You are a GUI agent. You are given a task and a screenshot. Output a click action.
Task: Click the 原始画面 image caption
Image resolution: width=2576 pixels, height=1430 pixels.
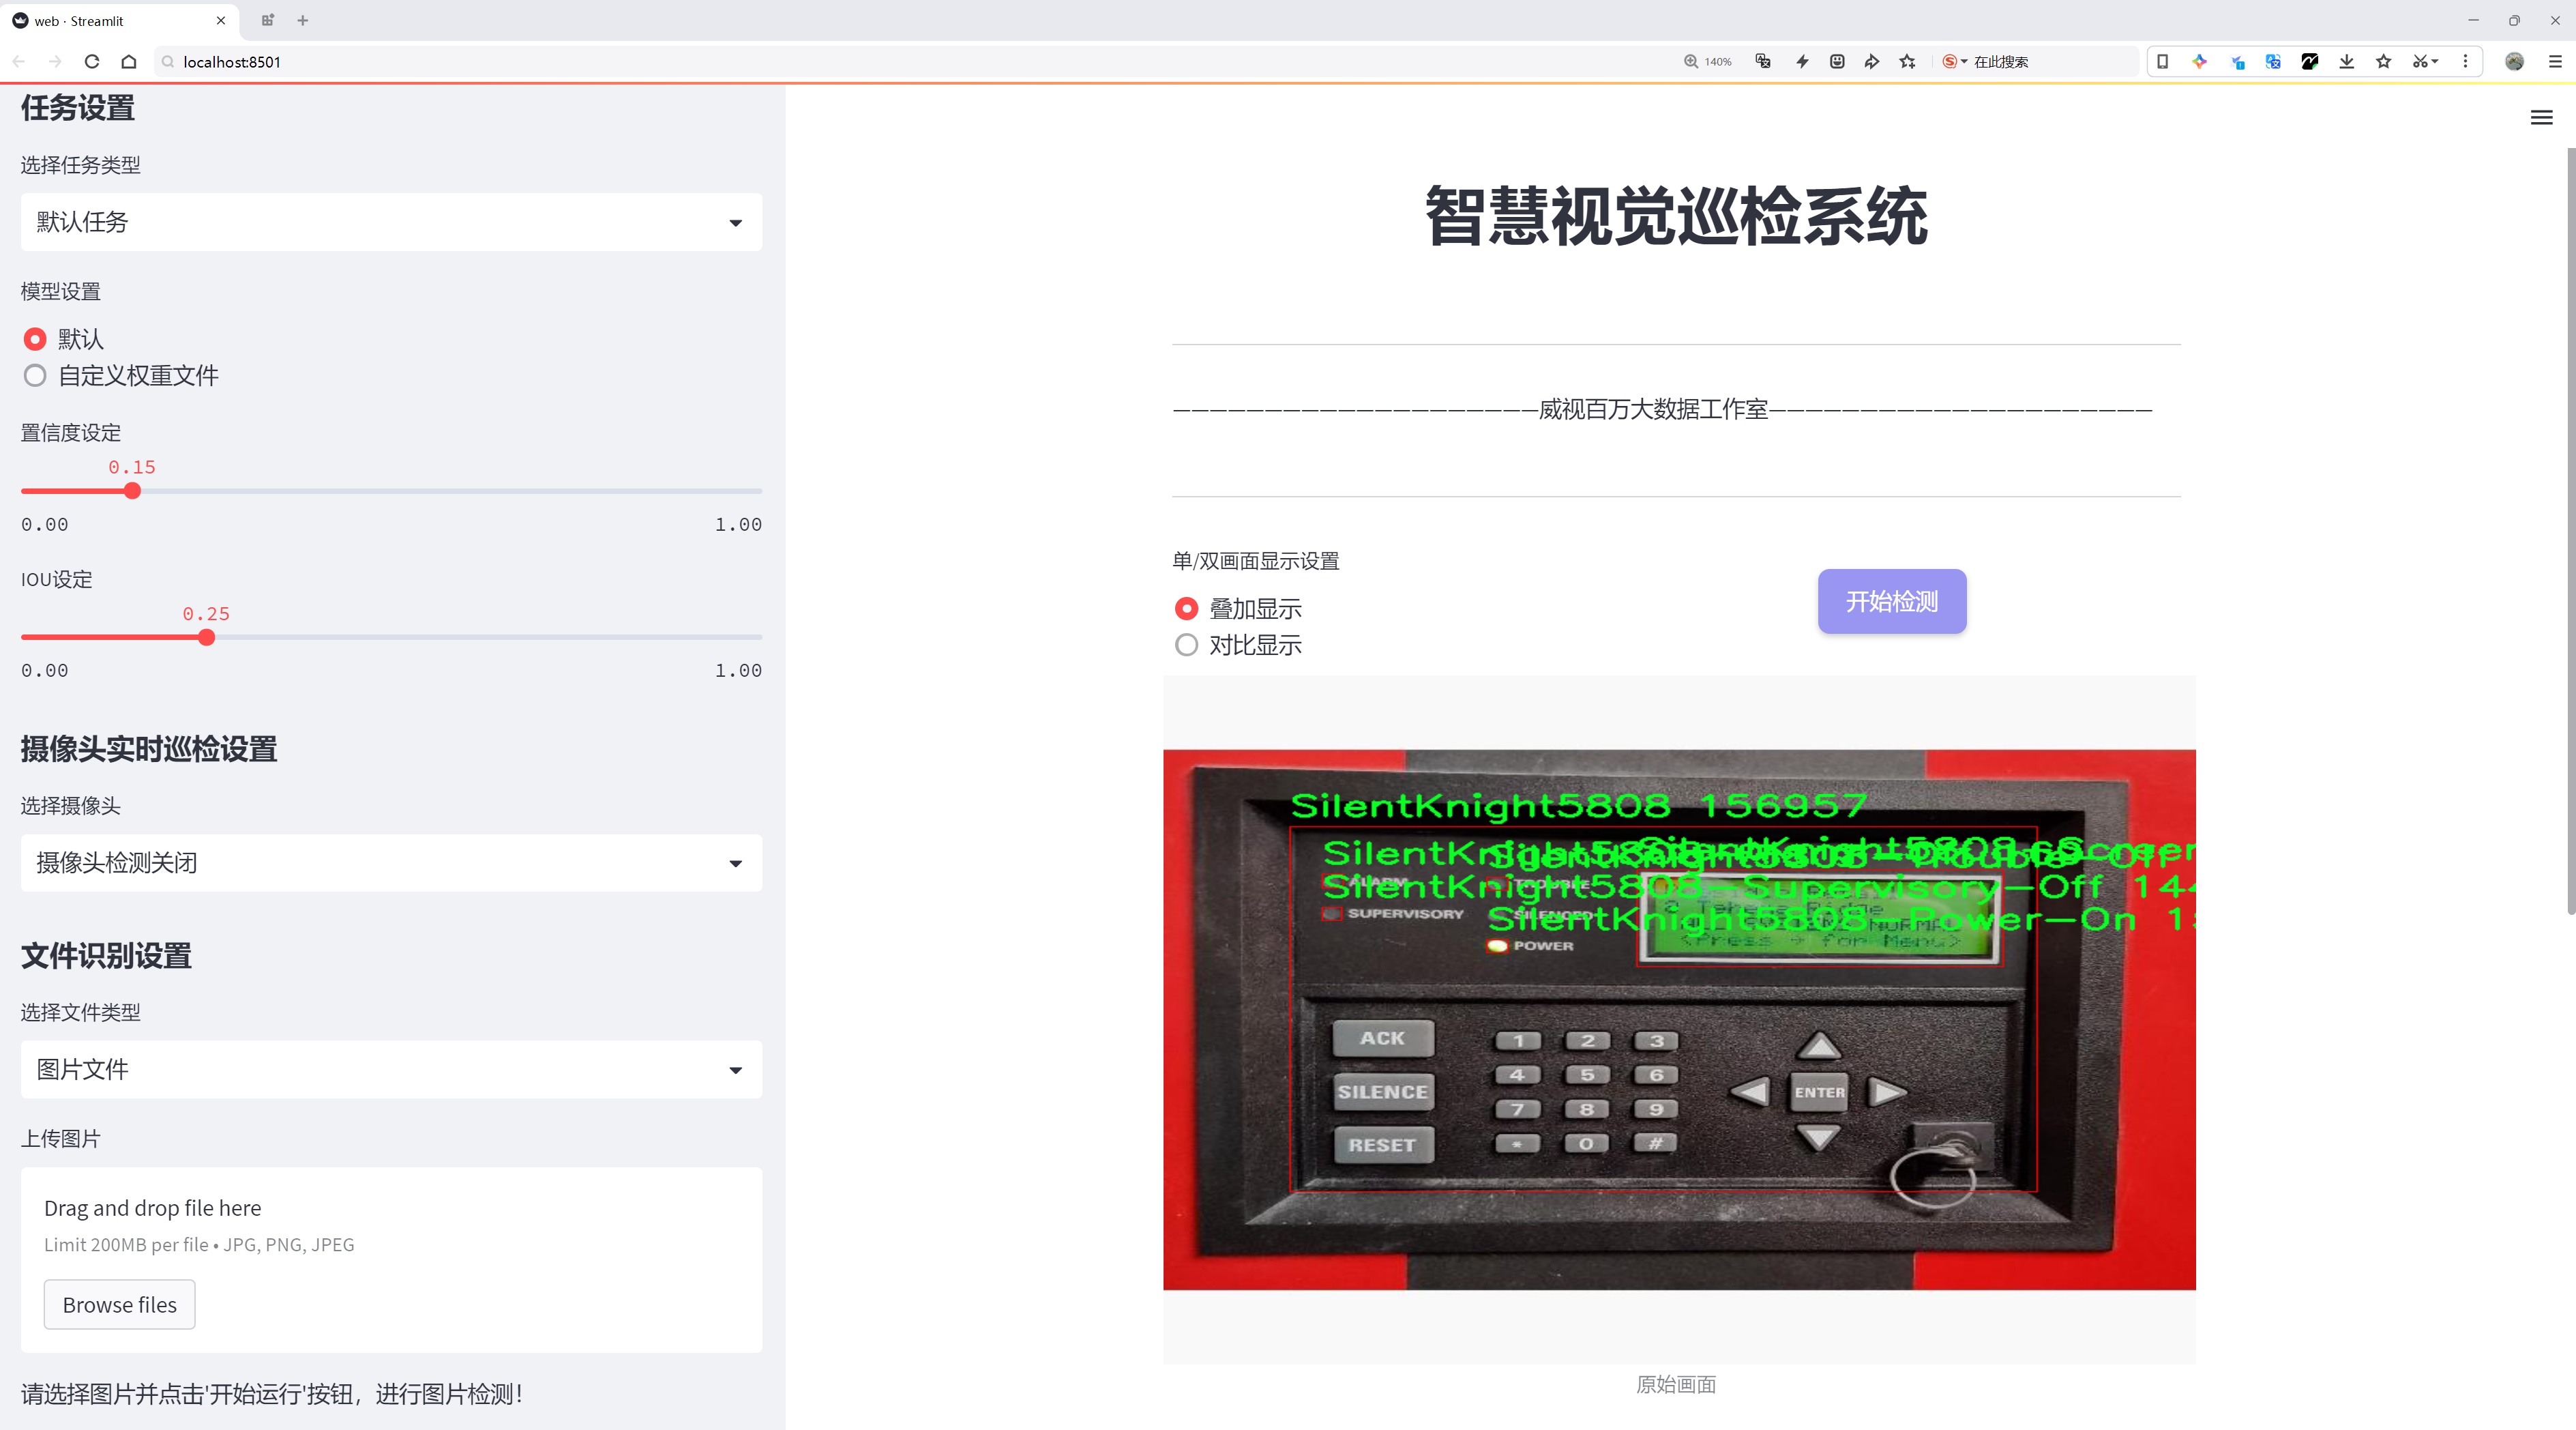tap(1676, 1384)
